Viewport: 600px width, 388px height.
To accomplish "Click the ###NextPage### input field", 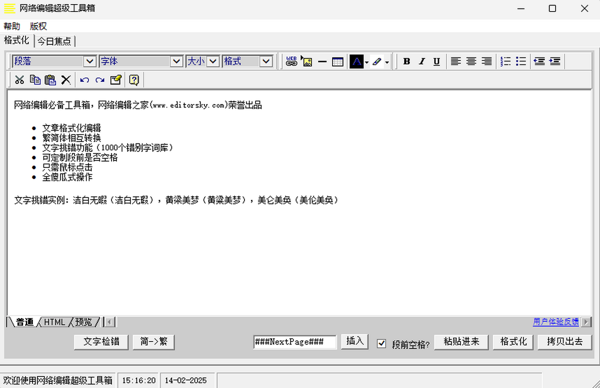I will [295, 342].
